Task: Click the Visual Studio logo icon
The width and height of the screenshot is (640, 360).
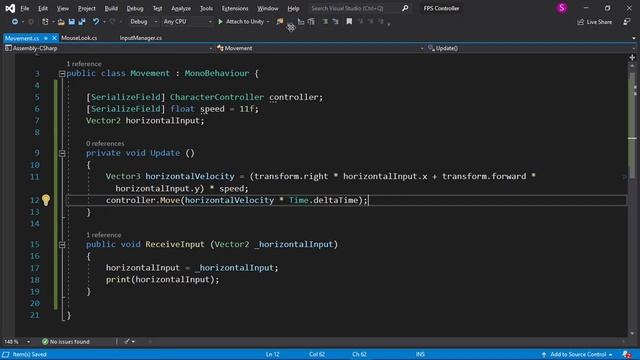Action: pyautogui.click(x=10, y=8)
